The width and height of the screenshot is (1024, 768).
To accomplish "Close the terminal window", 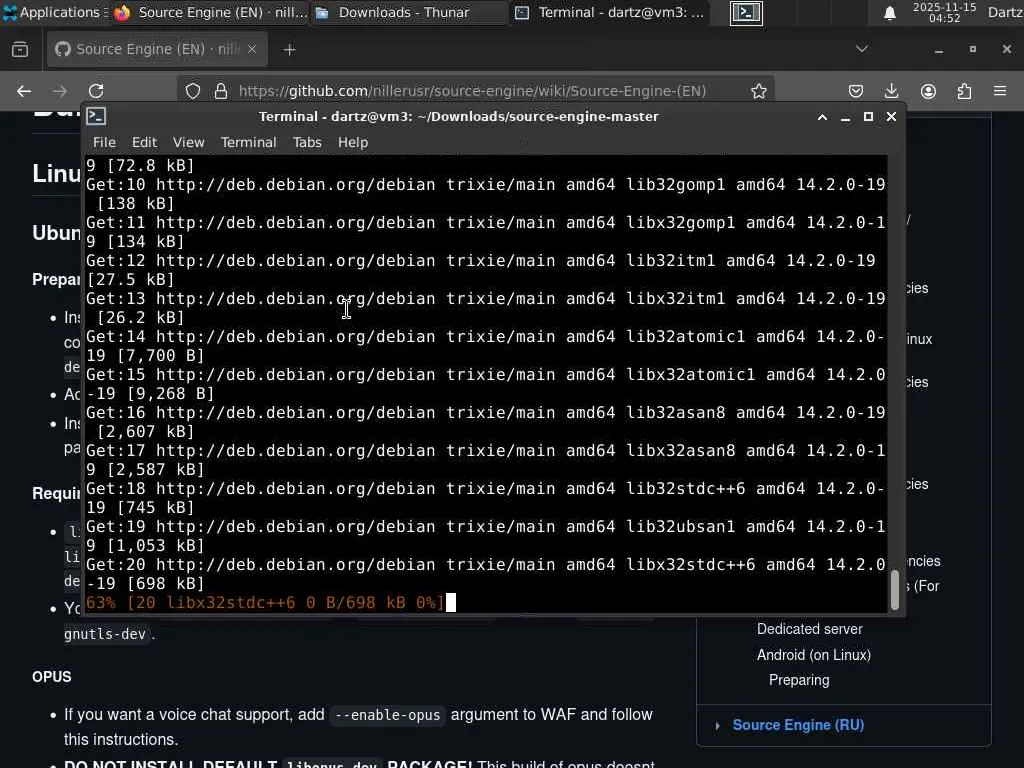I will (891, 117).
